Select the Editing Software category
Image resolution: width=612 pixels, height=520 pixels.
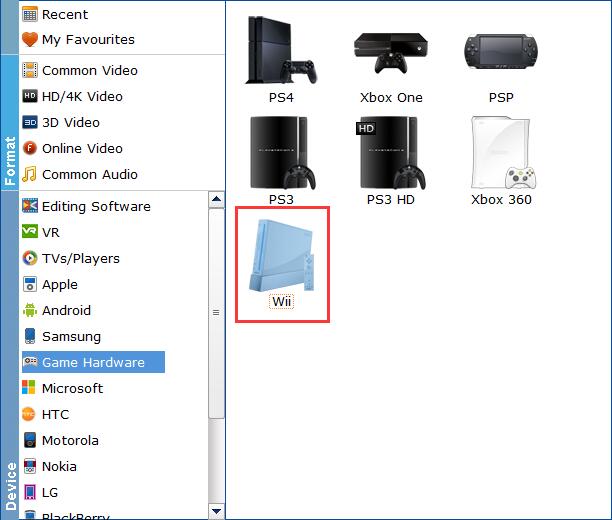tap(96, 207)
